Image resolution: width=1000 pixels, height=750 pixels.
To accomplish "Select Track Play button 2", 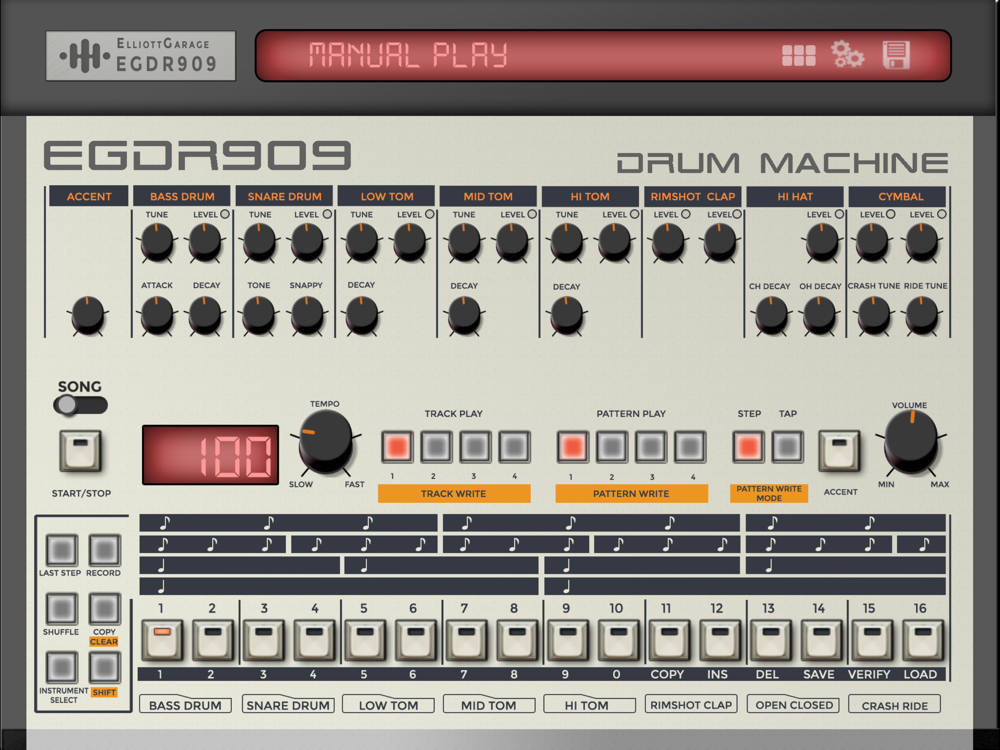I will point(436,446).
